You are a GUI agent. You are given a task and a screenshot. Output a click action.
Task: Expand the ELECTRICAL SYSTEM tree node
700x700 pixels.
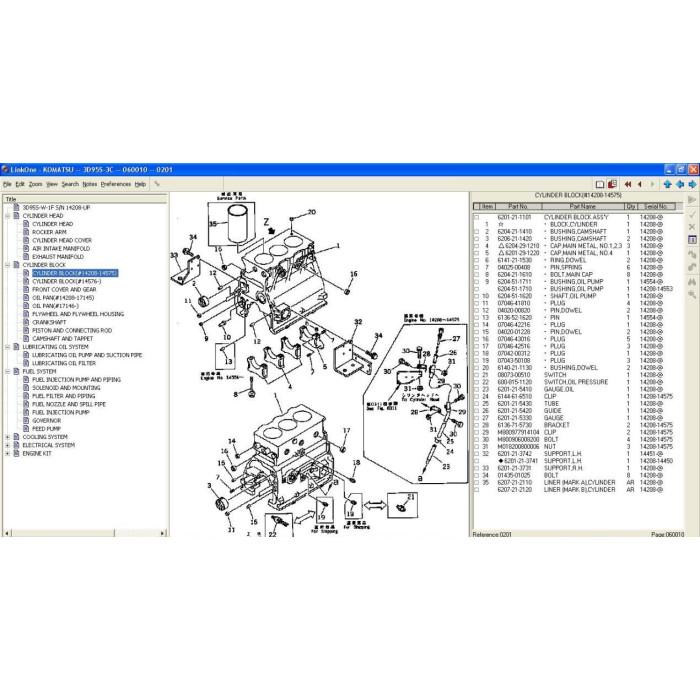(7, 445)
